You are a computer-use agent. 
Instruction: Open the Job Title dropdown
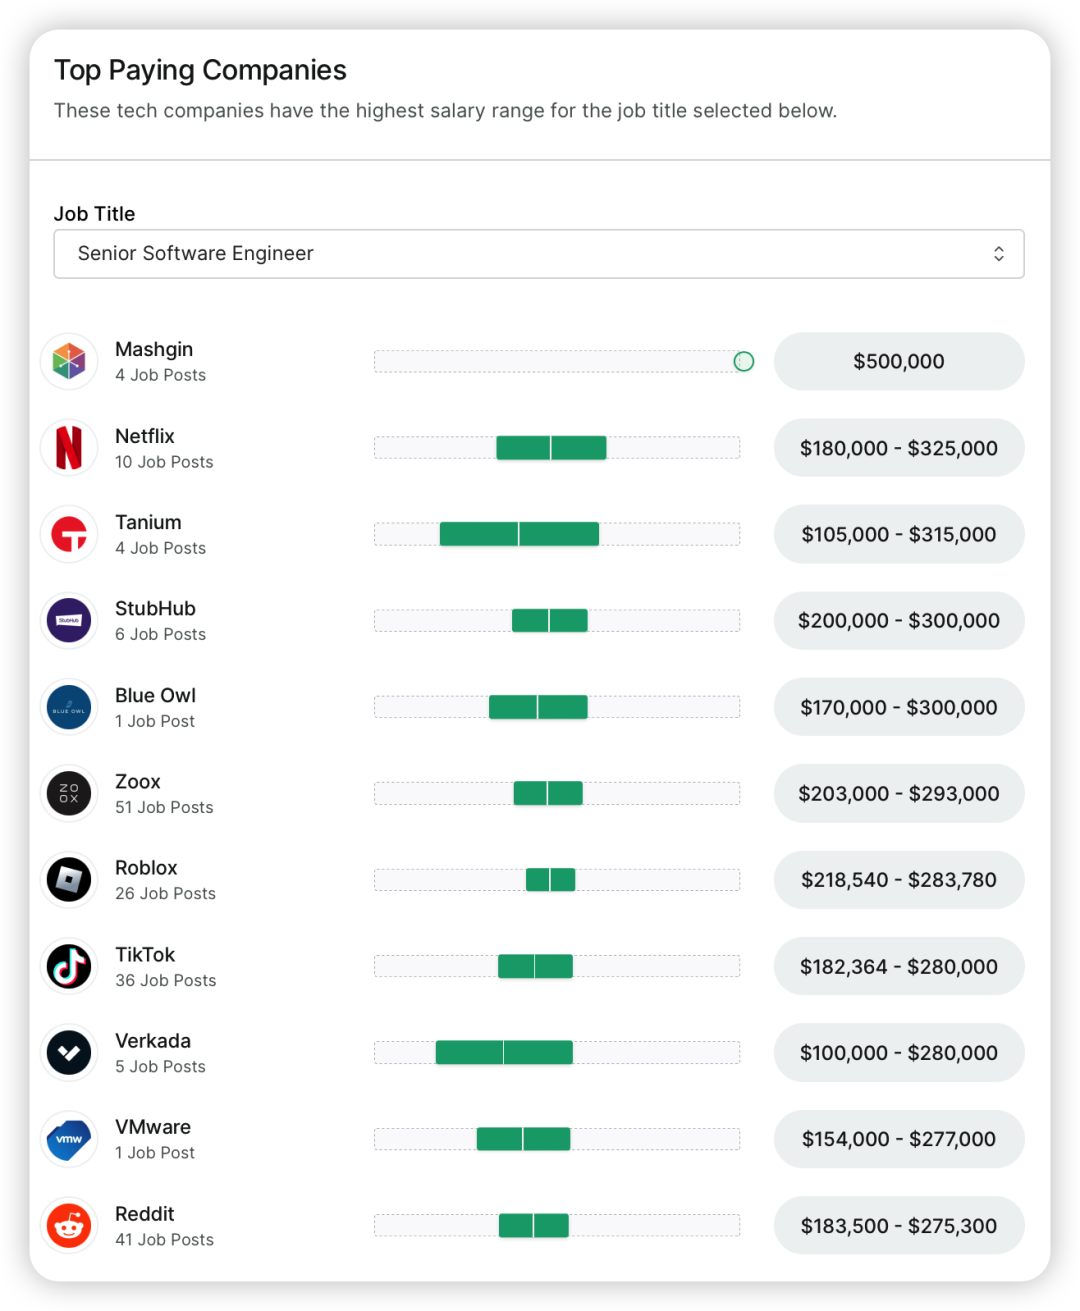538,254
